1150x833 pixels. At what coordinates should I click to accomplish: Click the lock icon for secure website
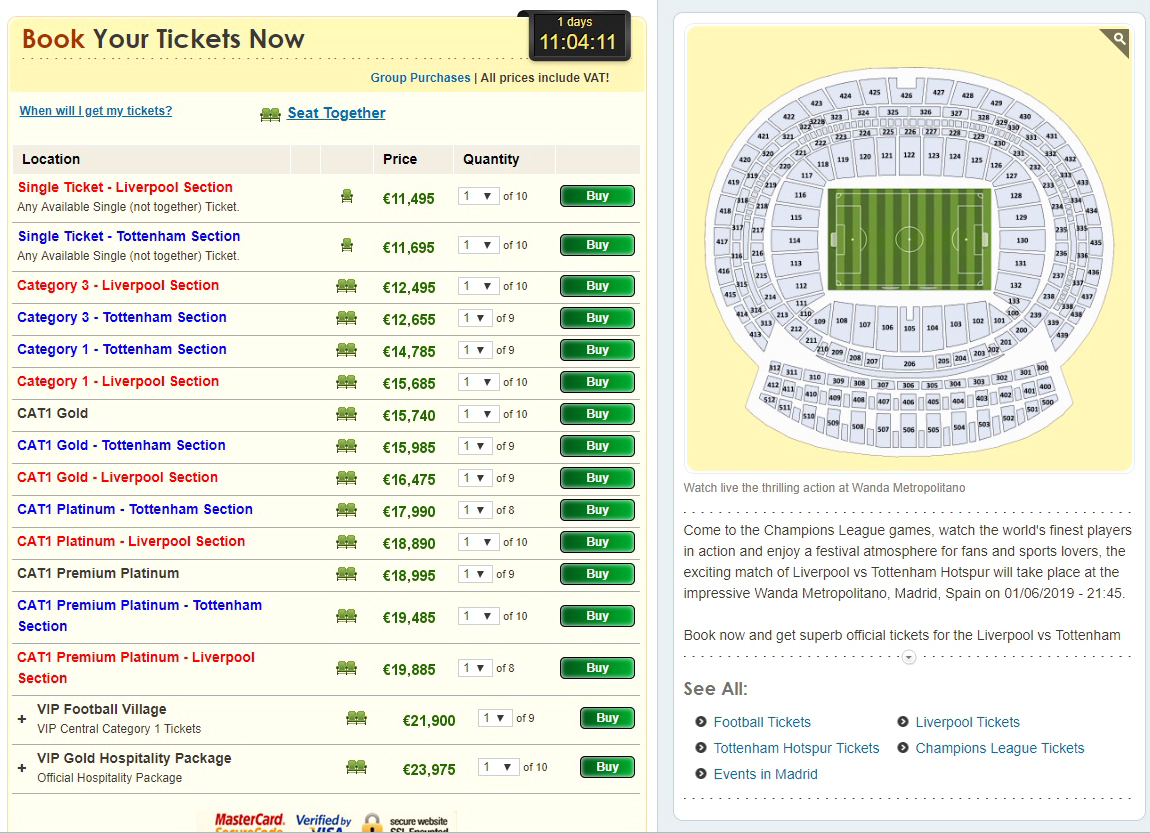tap(372, 823)
